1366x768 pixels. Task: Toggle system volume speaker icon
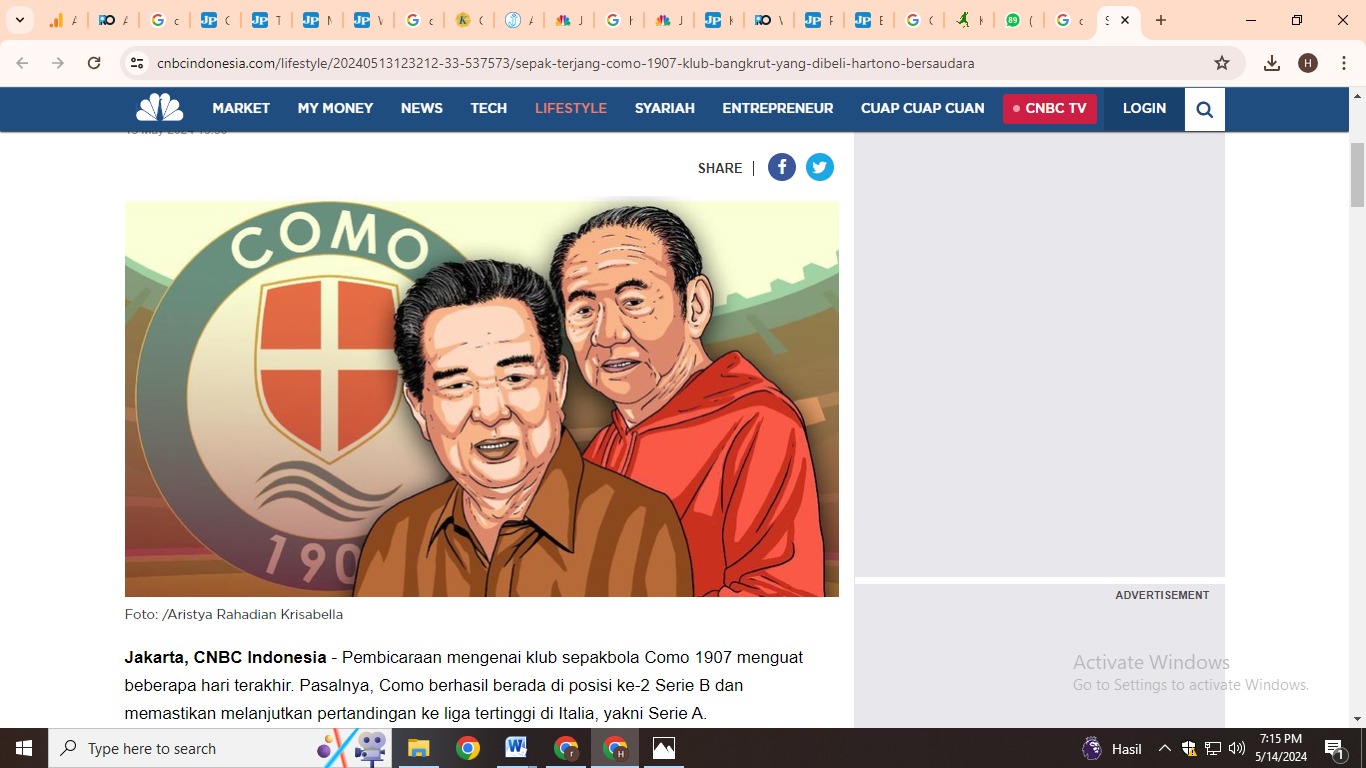[1237, 748]
